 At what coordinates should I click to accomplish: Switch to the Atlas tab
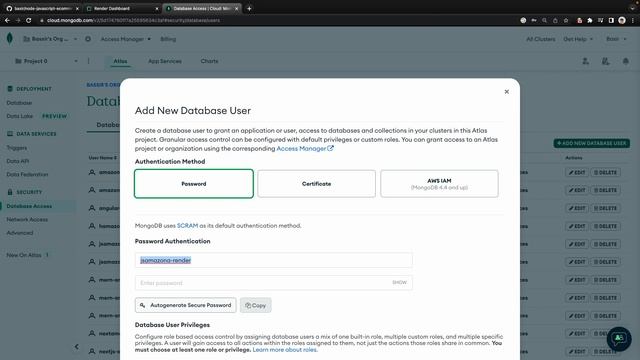120,61
